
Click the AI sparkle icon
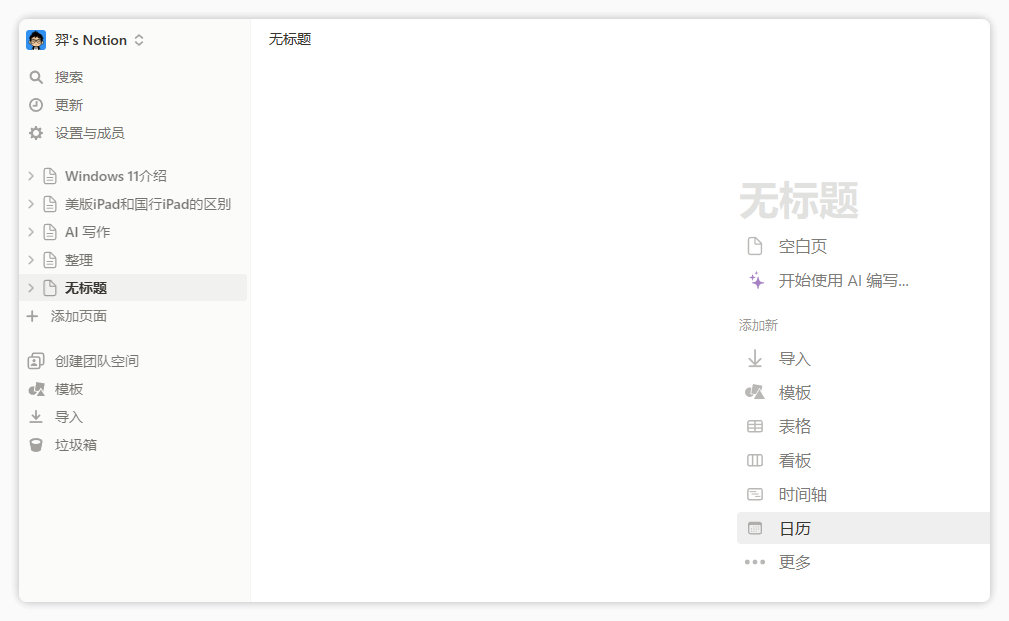[x=756, y=280]
